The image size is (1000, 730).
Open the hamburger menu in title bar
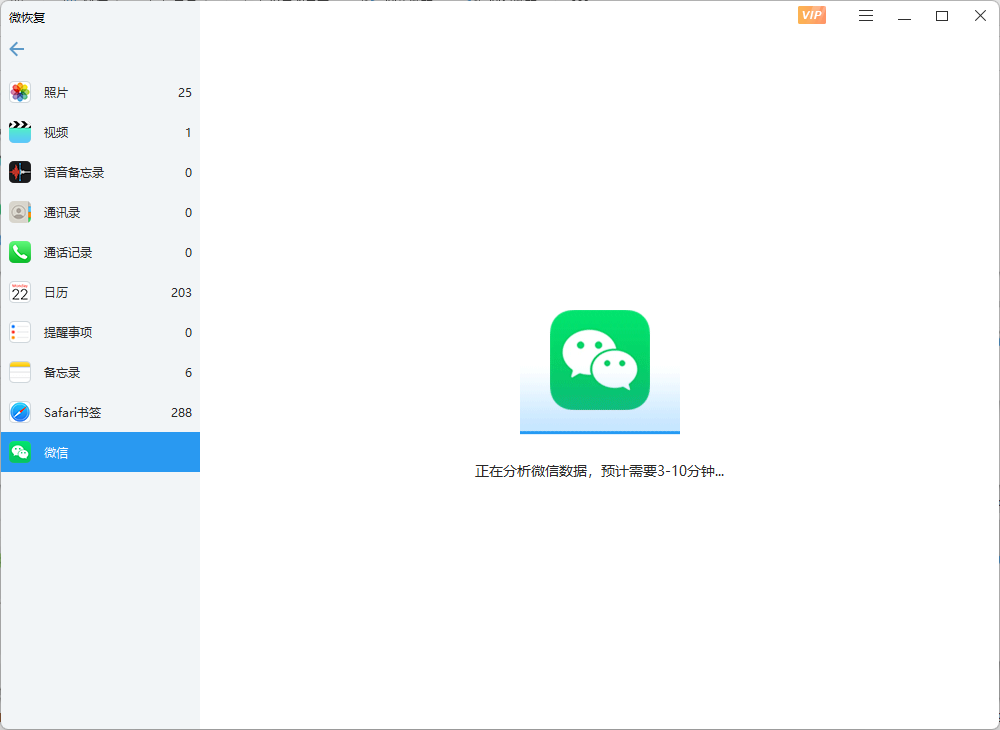(866, 15)
